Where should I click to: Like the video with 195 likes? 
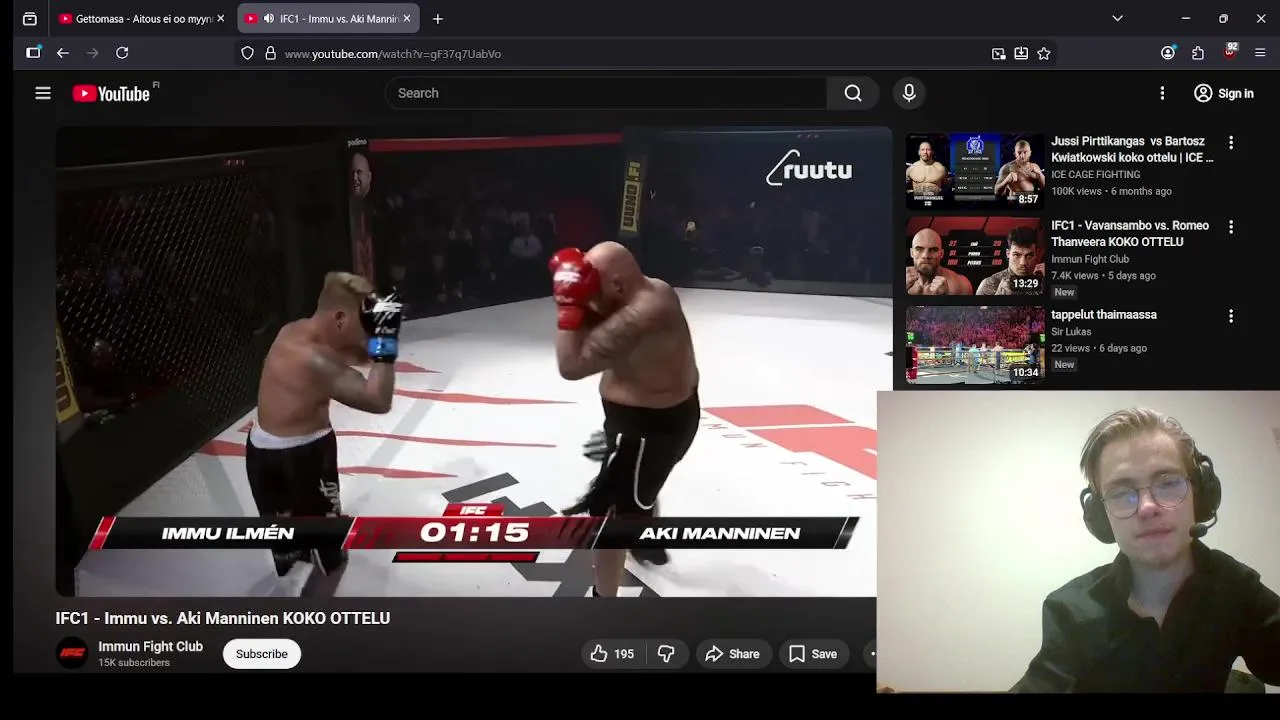[x=612, y=654]
